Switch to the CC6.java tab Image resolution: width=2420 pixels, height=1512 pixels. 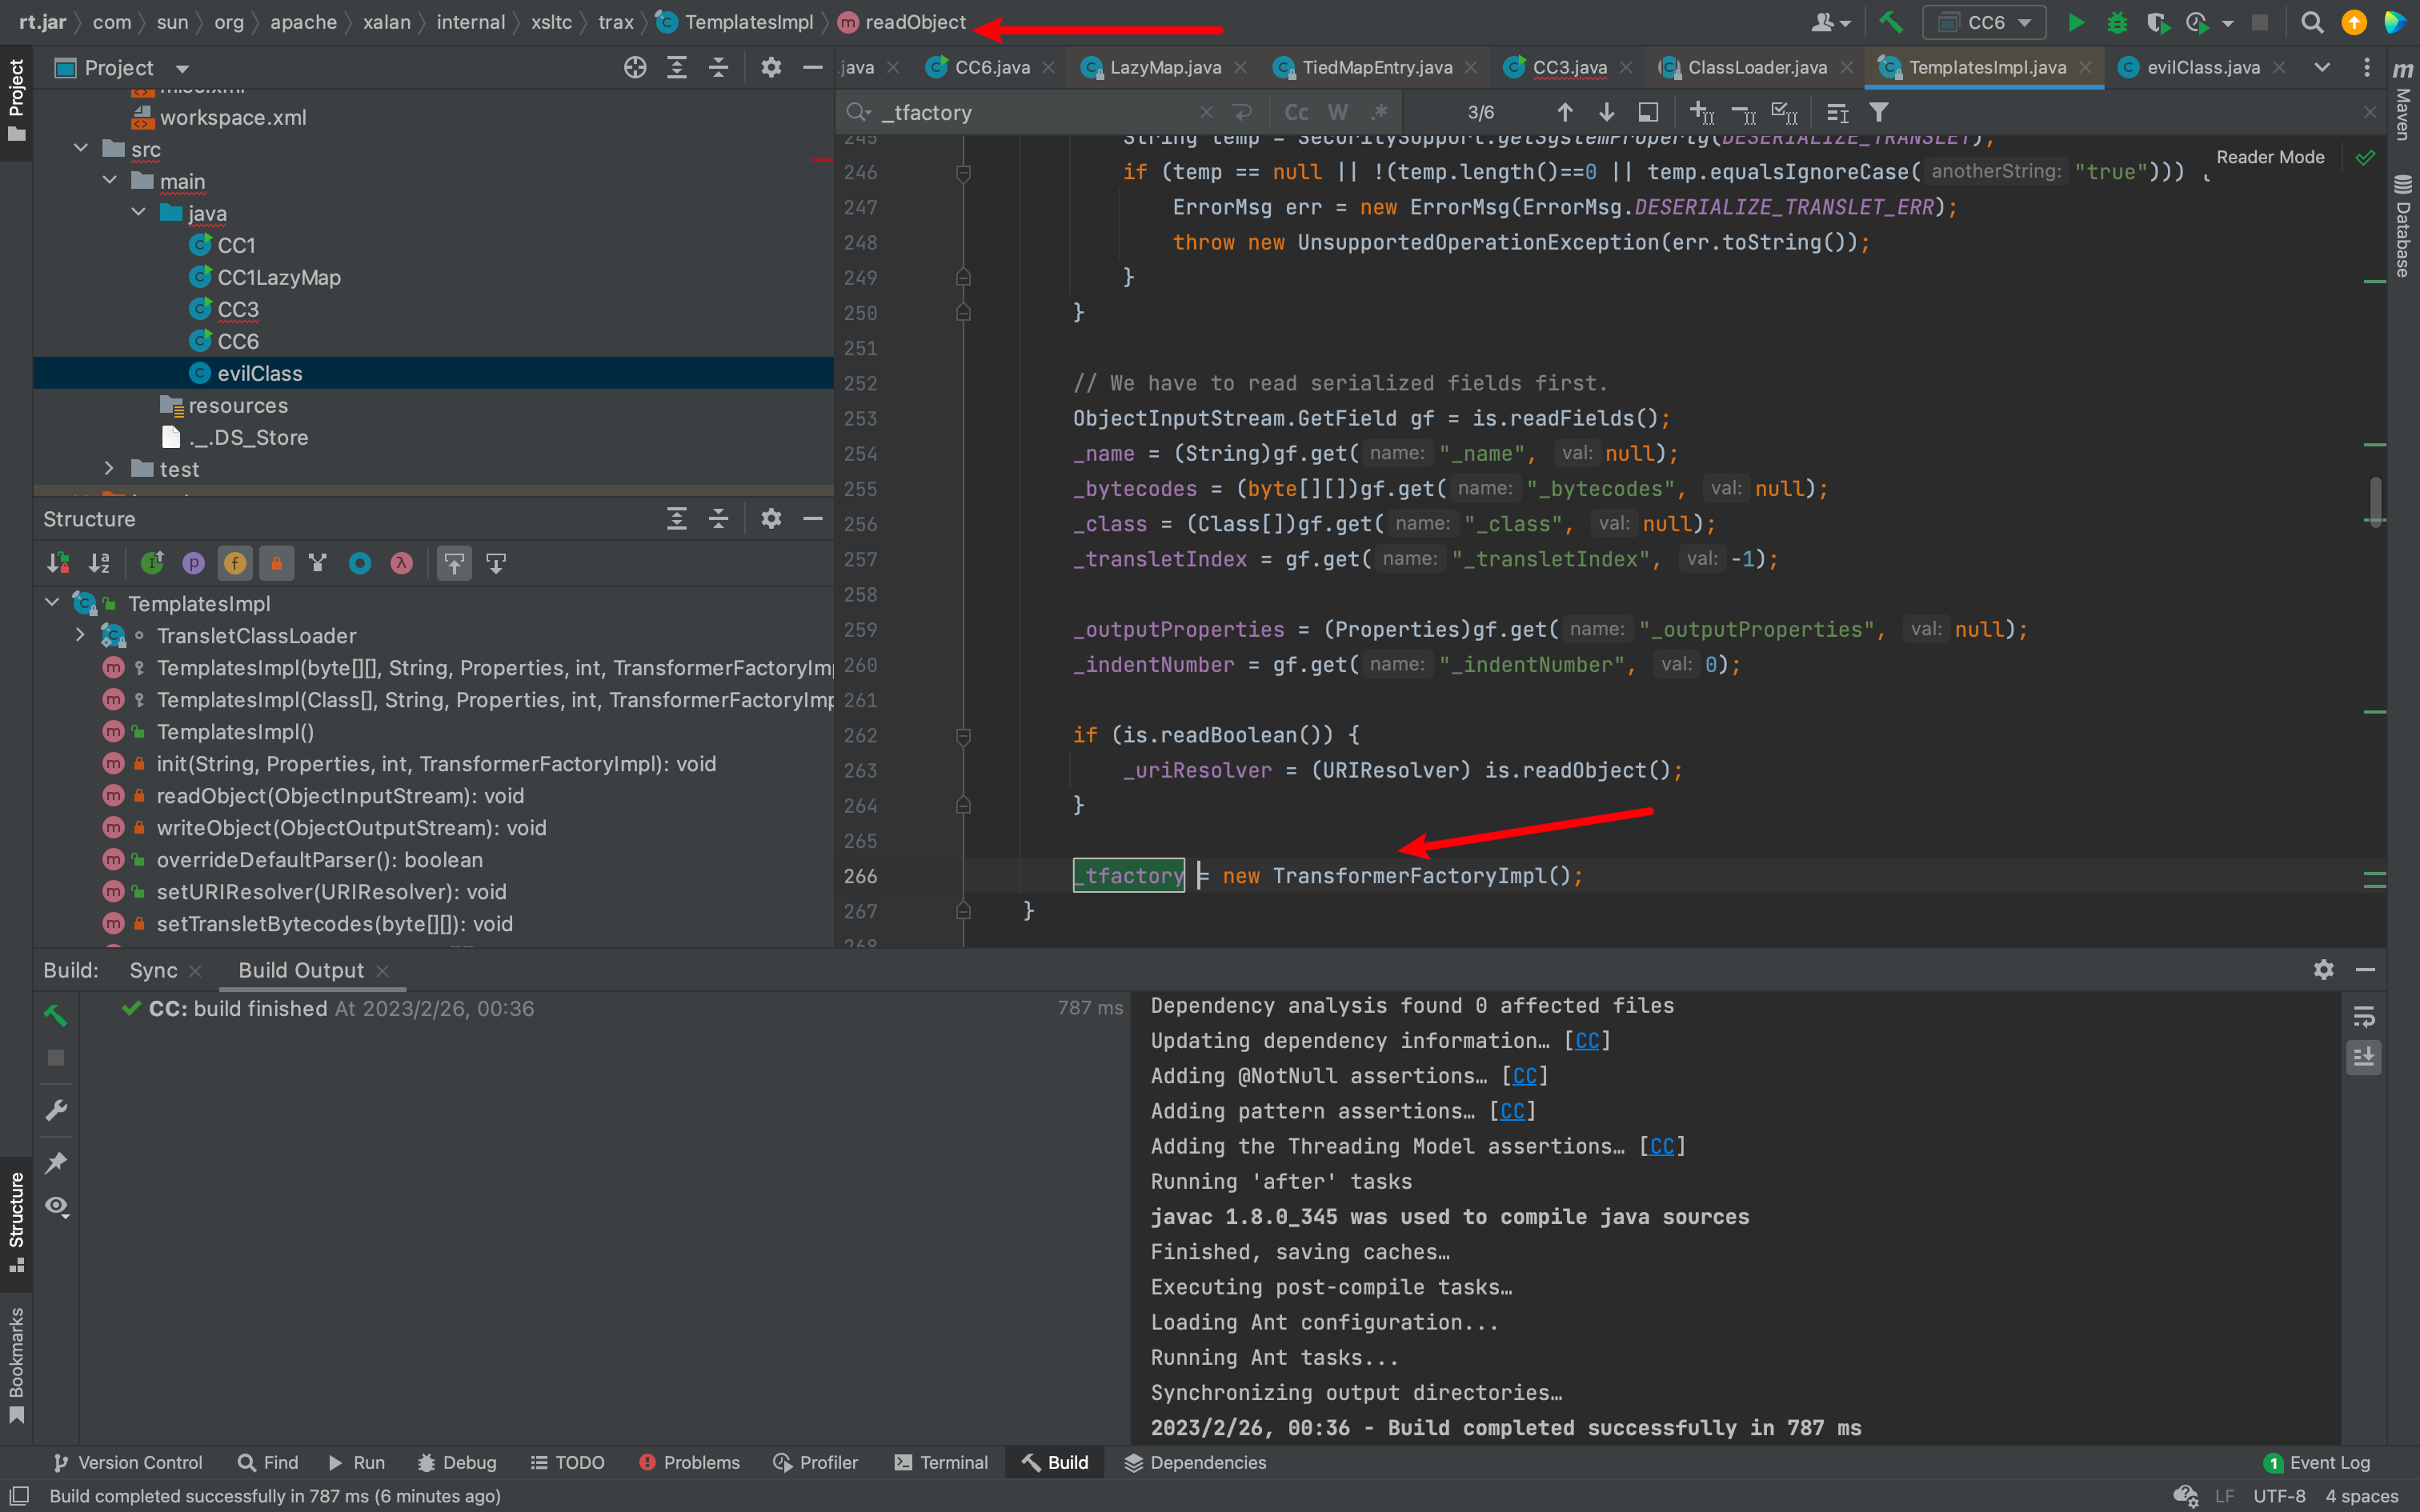[x=991, y=67]
